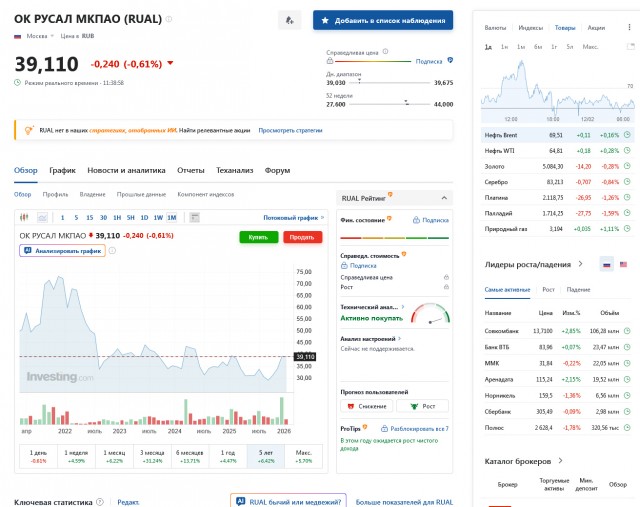Click the technical analysis gauge
This screenshot has height=507, width=640.
point(430,314)
